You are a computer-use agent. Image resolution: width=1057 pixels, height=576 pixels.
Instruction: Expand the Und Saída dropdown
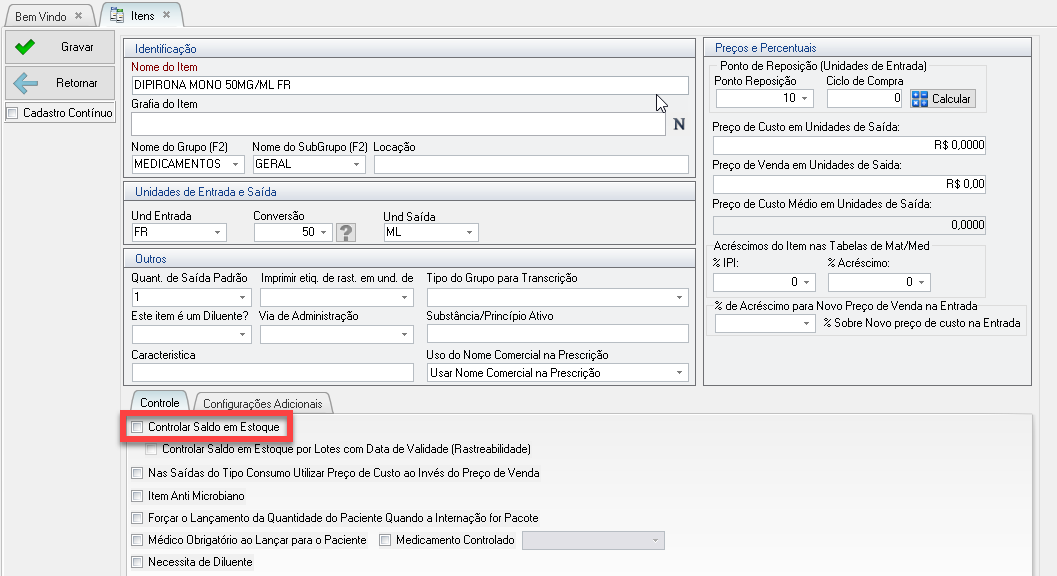[469, 233]
